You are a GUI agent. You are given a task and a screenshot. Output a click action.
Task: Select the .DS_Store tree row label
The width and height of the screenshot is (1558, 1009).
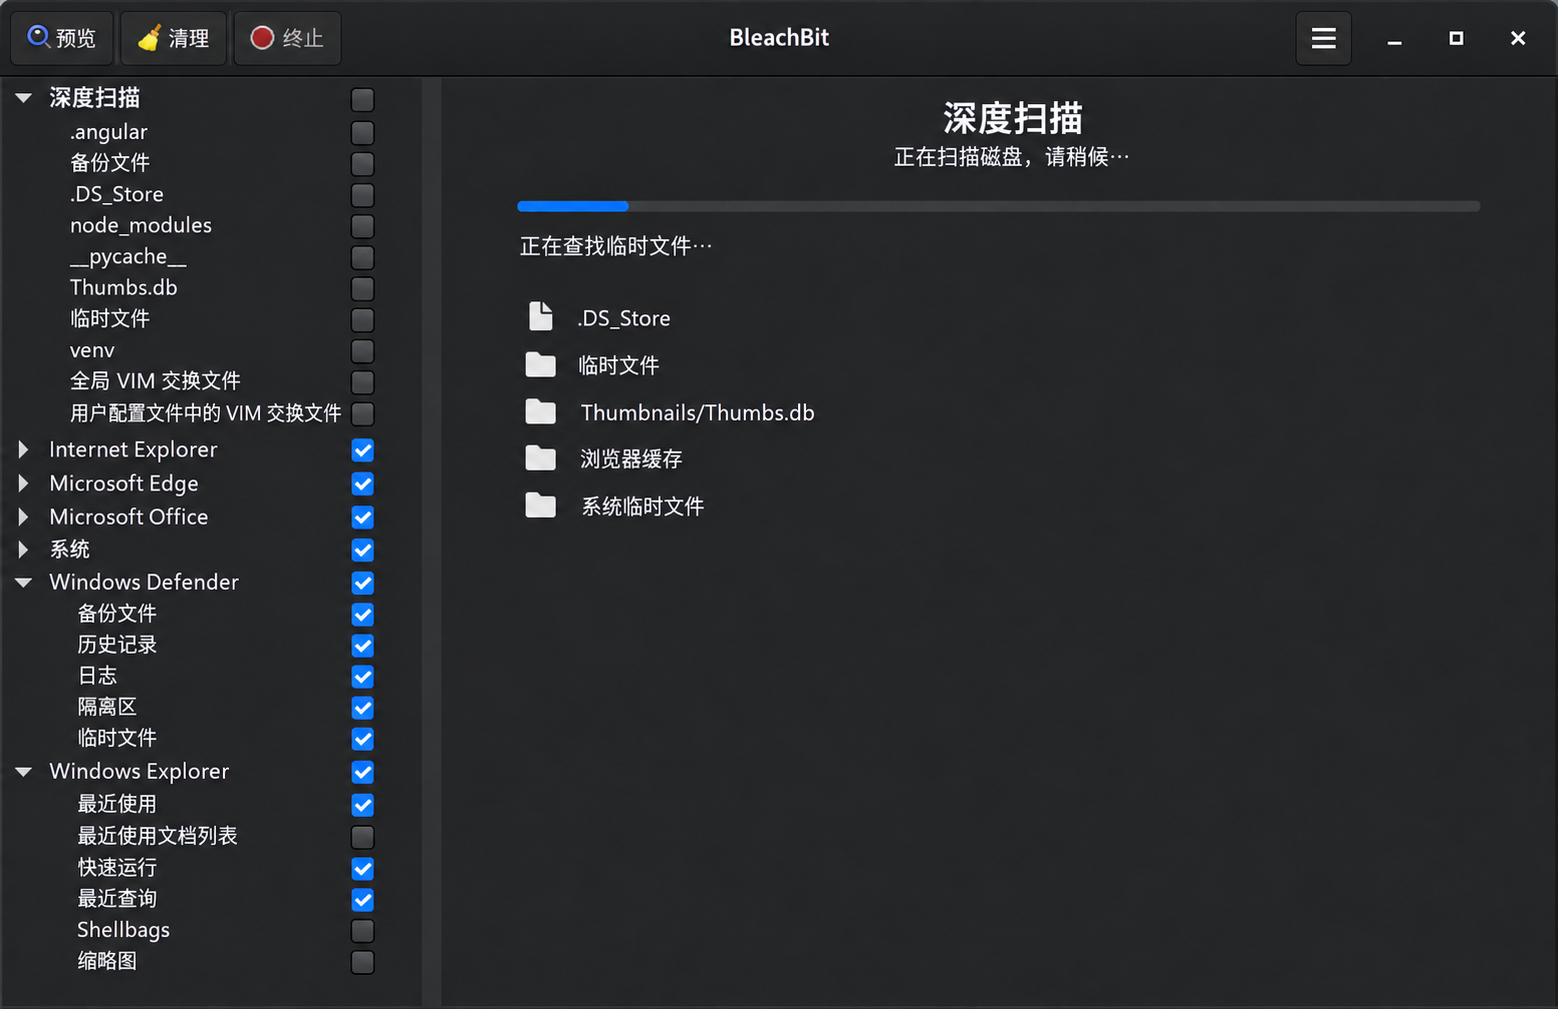[x=116, y=194]
